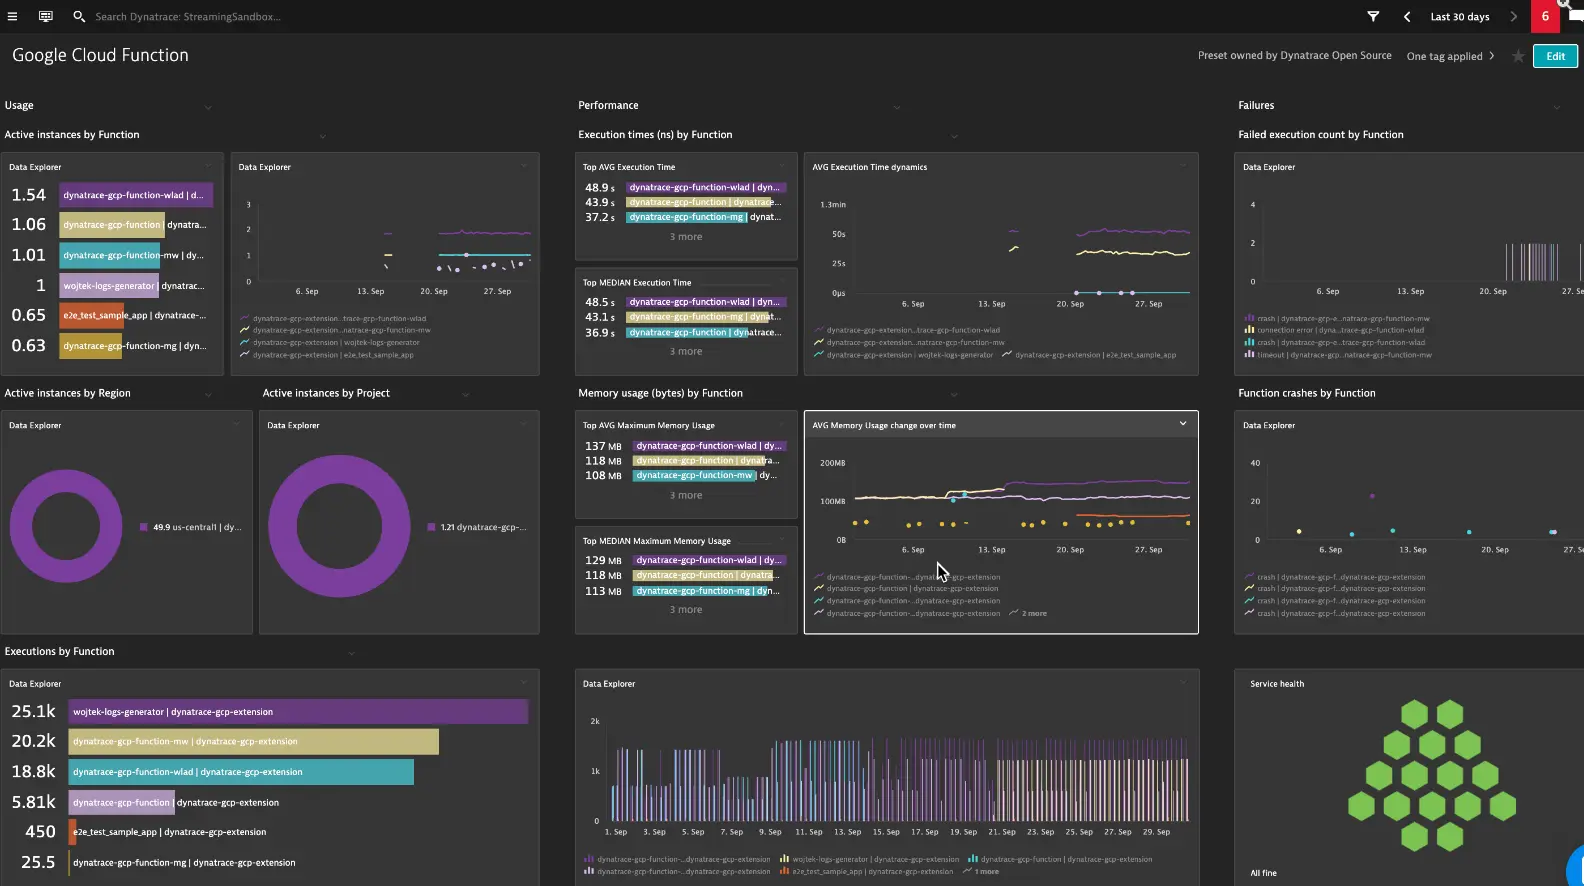Collapse the Performance section chevron

pos(896,106)
